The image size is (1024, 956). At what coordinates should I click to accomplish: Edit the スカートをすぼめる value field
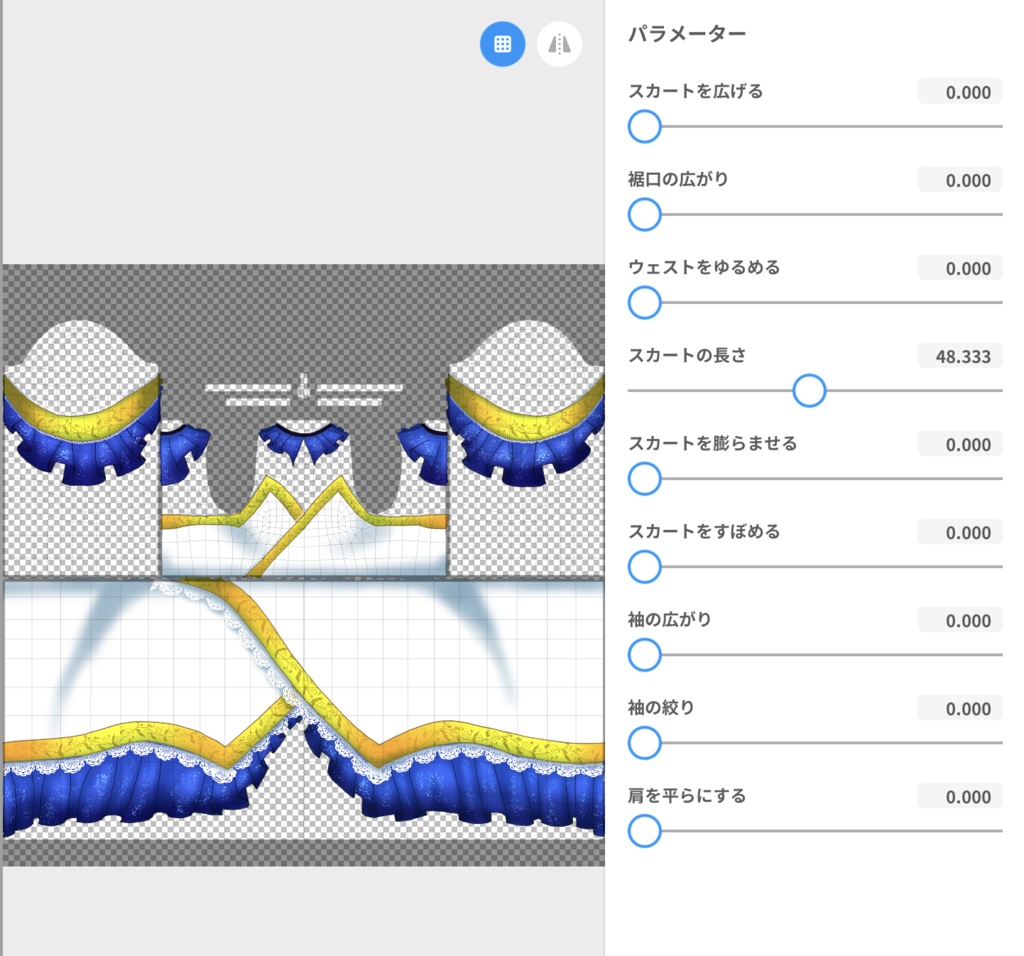[959, 533]
